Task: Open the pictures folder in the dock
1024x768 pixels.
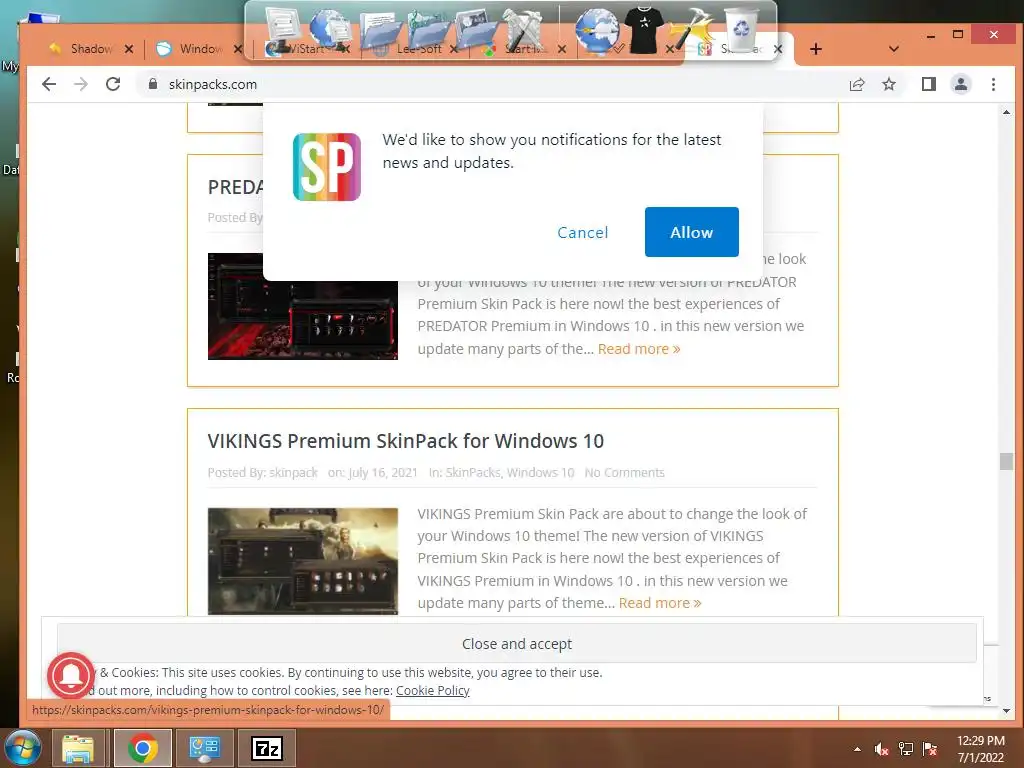Action: pyautogui.click(x=476, y=29)
